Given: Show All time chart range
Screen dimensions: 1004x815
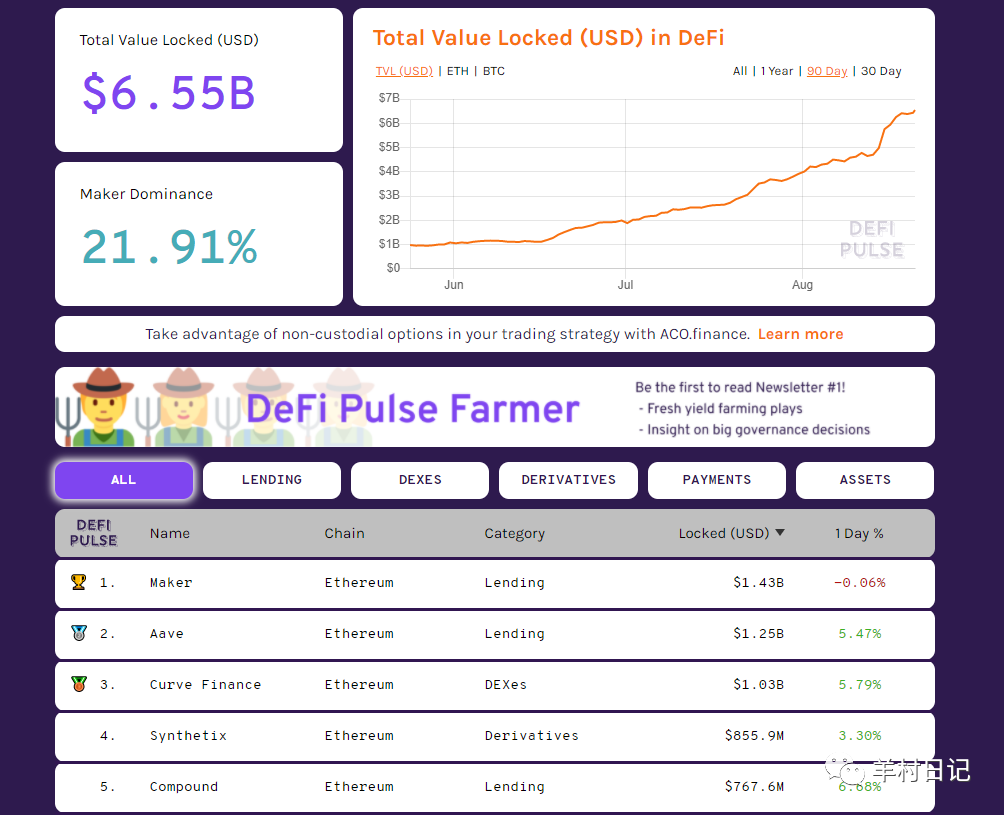Looking at the screenshot, I should [x=740, y=71].
